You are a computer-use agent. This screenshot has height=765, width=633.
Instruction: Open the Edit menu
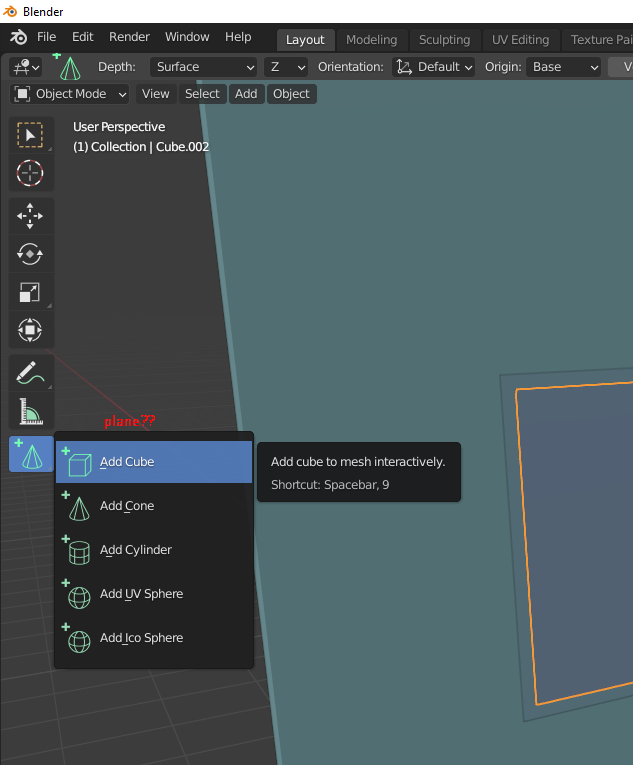click(82, 37)
